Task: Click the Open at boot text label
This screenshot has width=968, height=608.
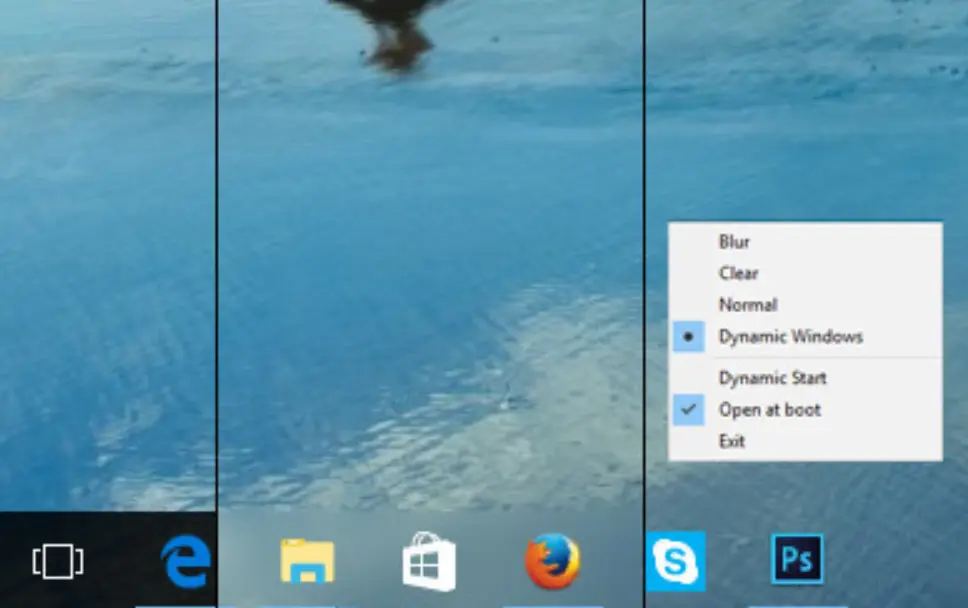Action: click(x=769, y=410)
